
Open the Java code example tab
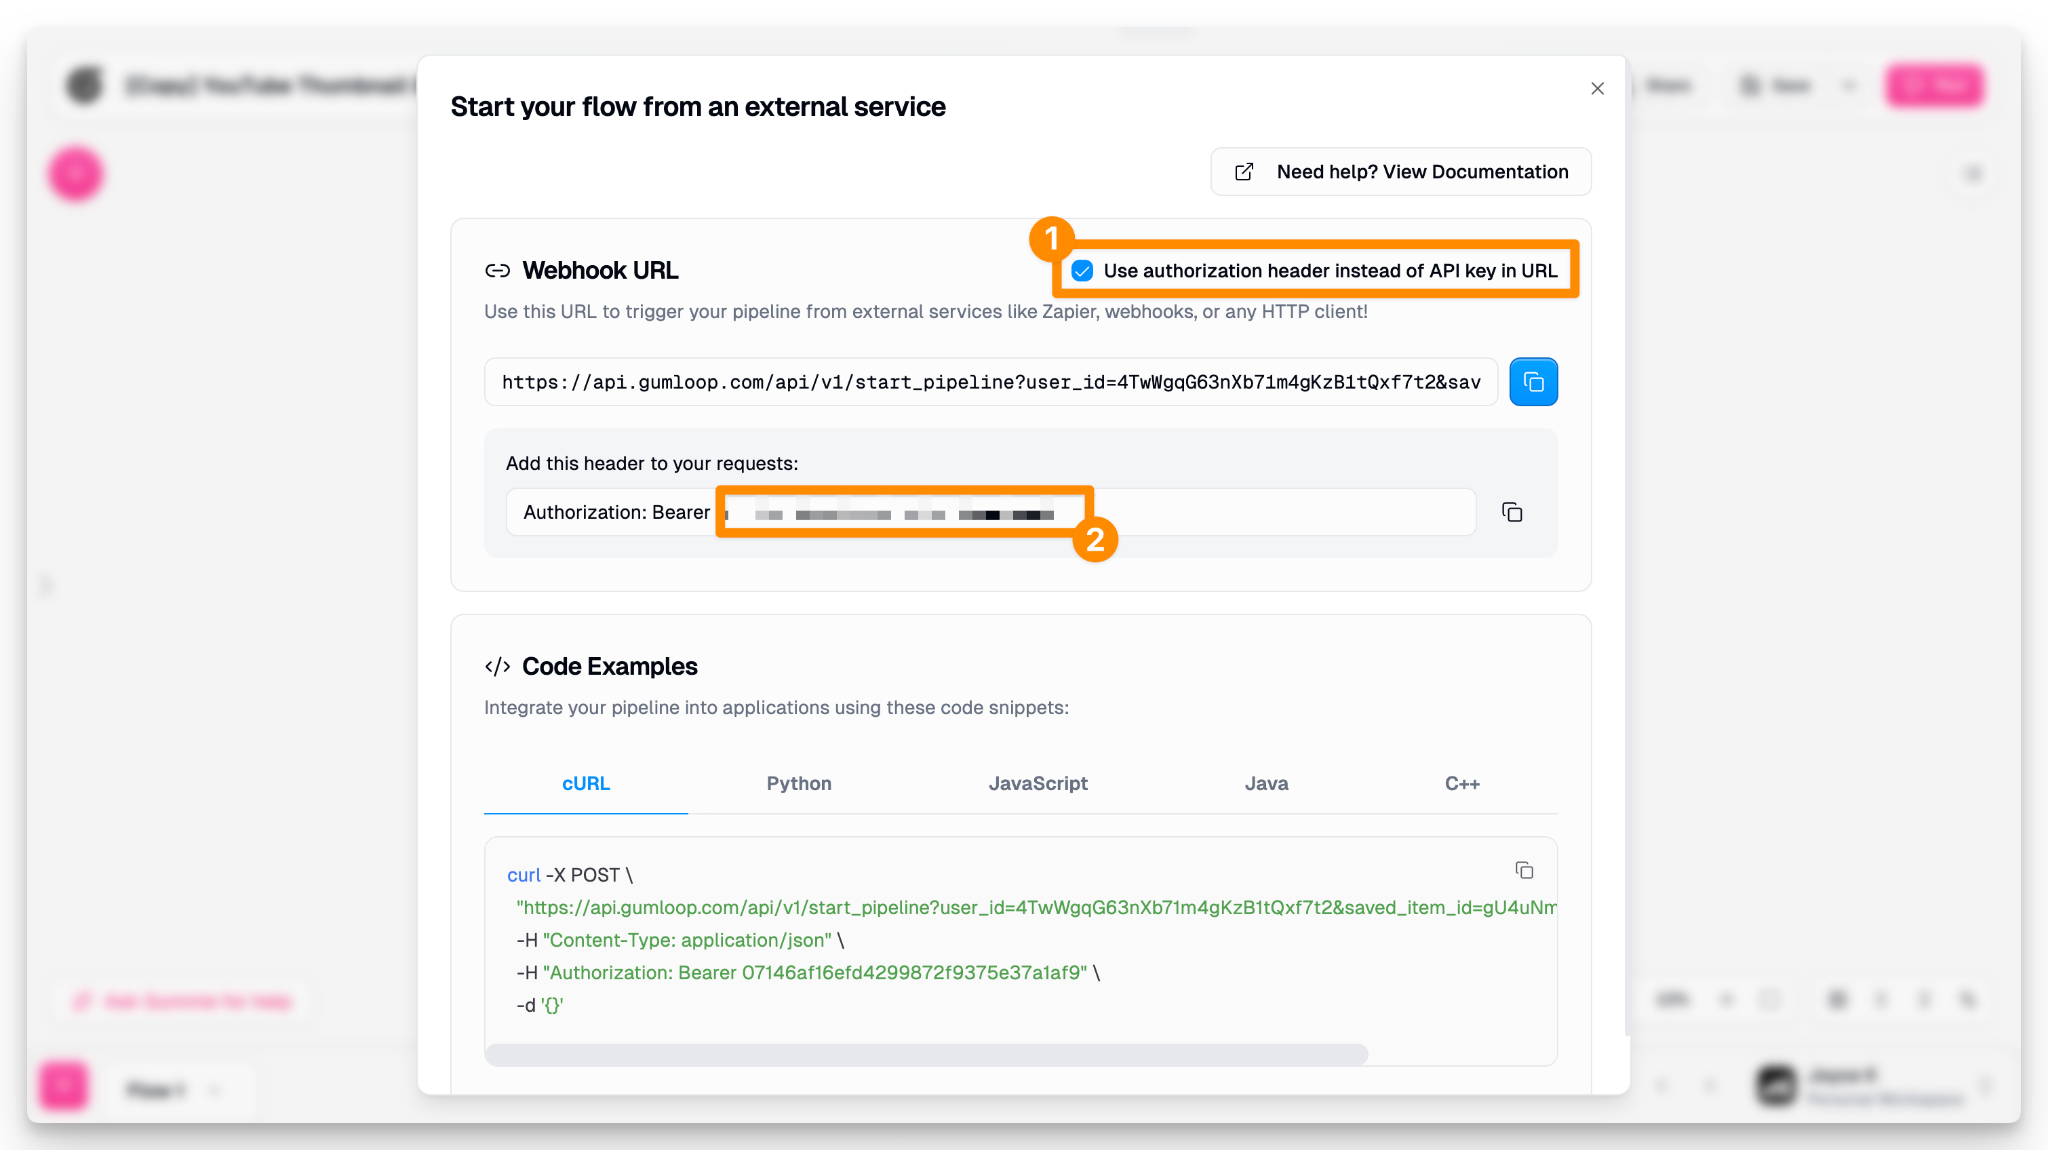(x=1266, y=783)
